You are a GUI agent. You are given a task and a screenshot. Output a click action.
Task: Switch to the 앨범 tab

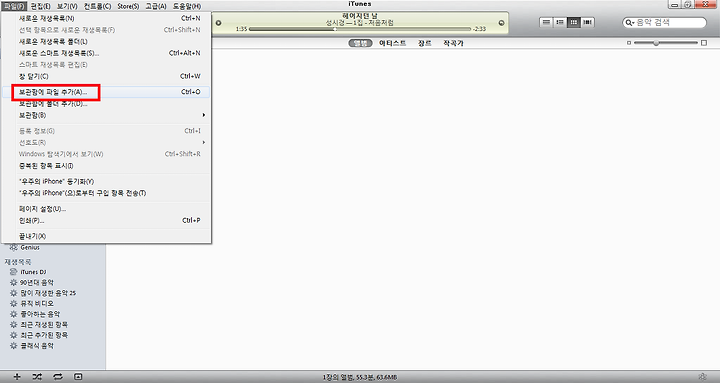360,43
